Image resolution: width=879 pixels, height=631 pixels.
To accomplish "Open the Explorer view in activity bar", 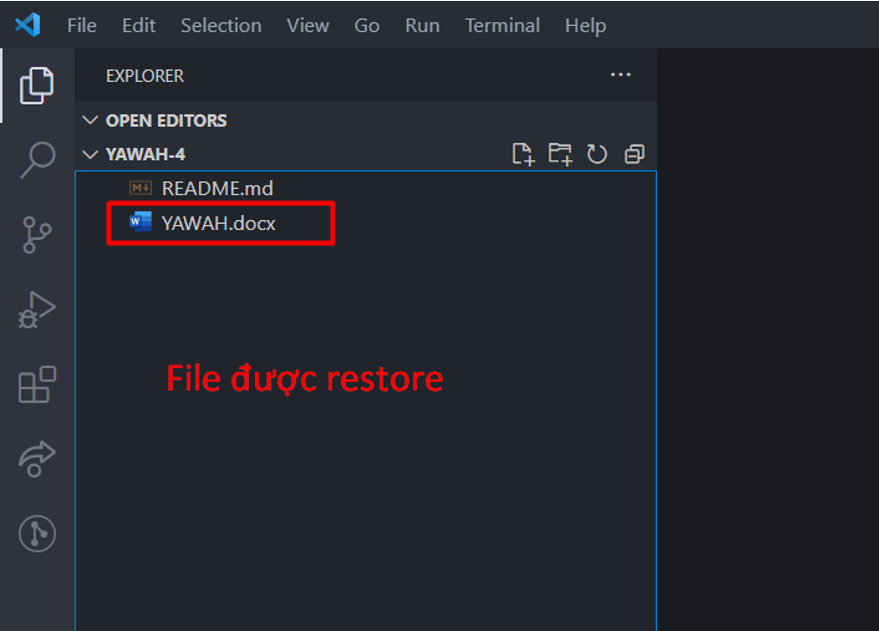I will pyautogui.click(x=37, y=86).
